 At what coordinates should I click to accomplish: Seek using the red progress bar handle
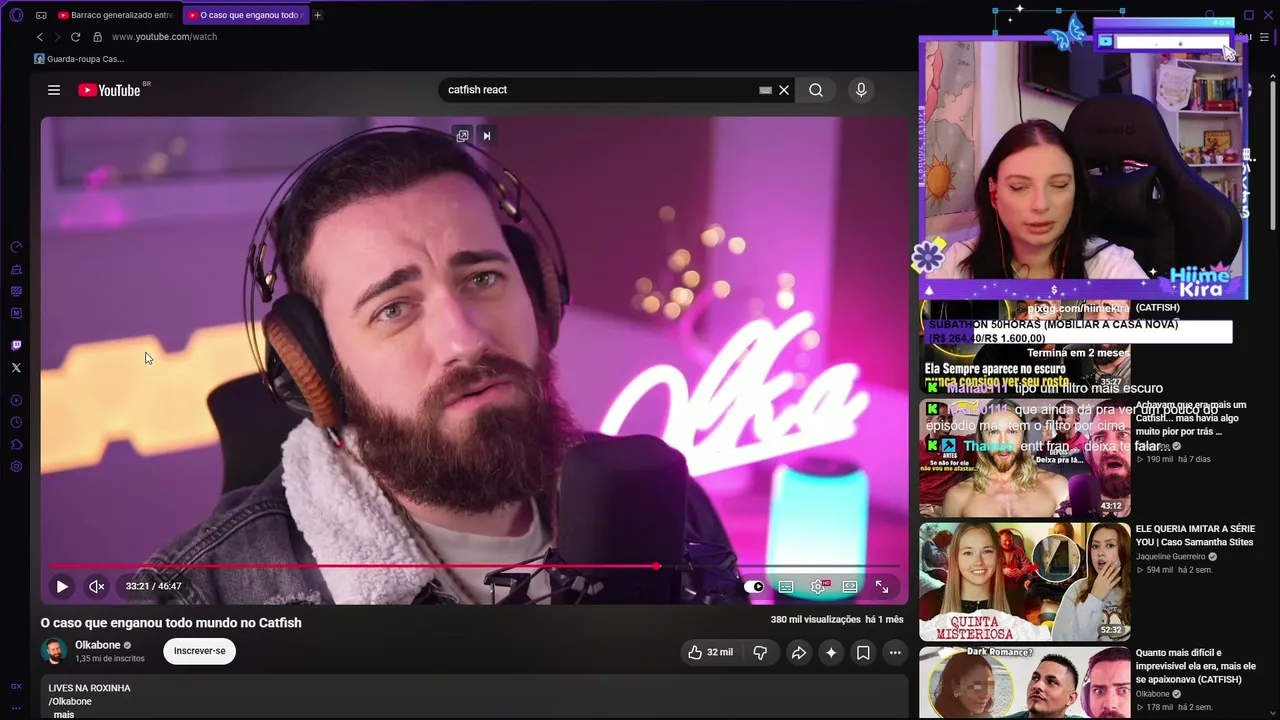pos(656,566)
